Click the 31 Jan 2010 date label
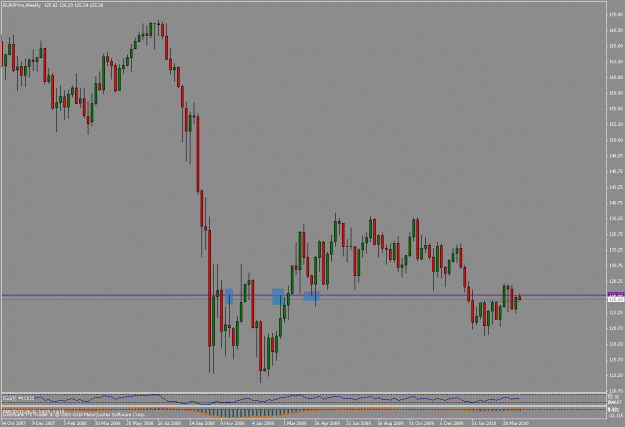 click(484, 423)
